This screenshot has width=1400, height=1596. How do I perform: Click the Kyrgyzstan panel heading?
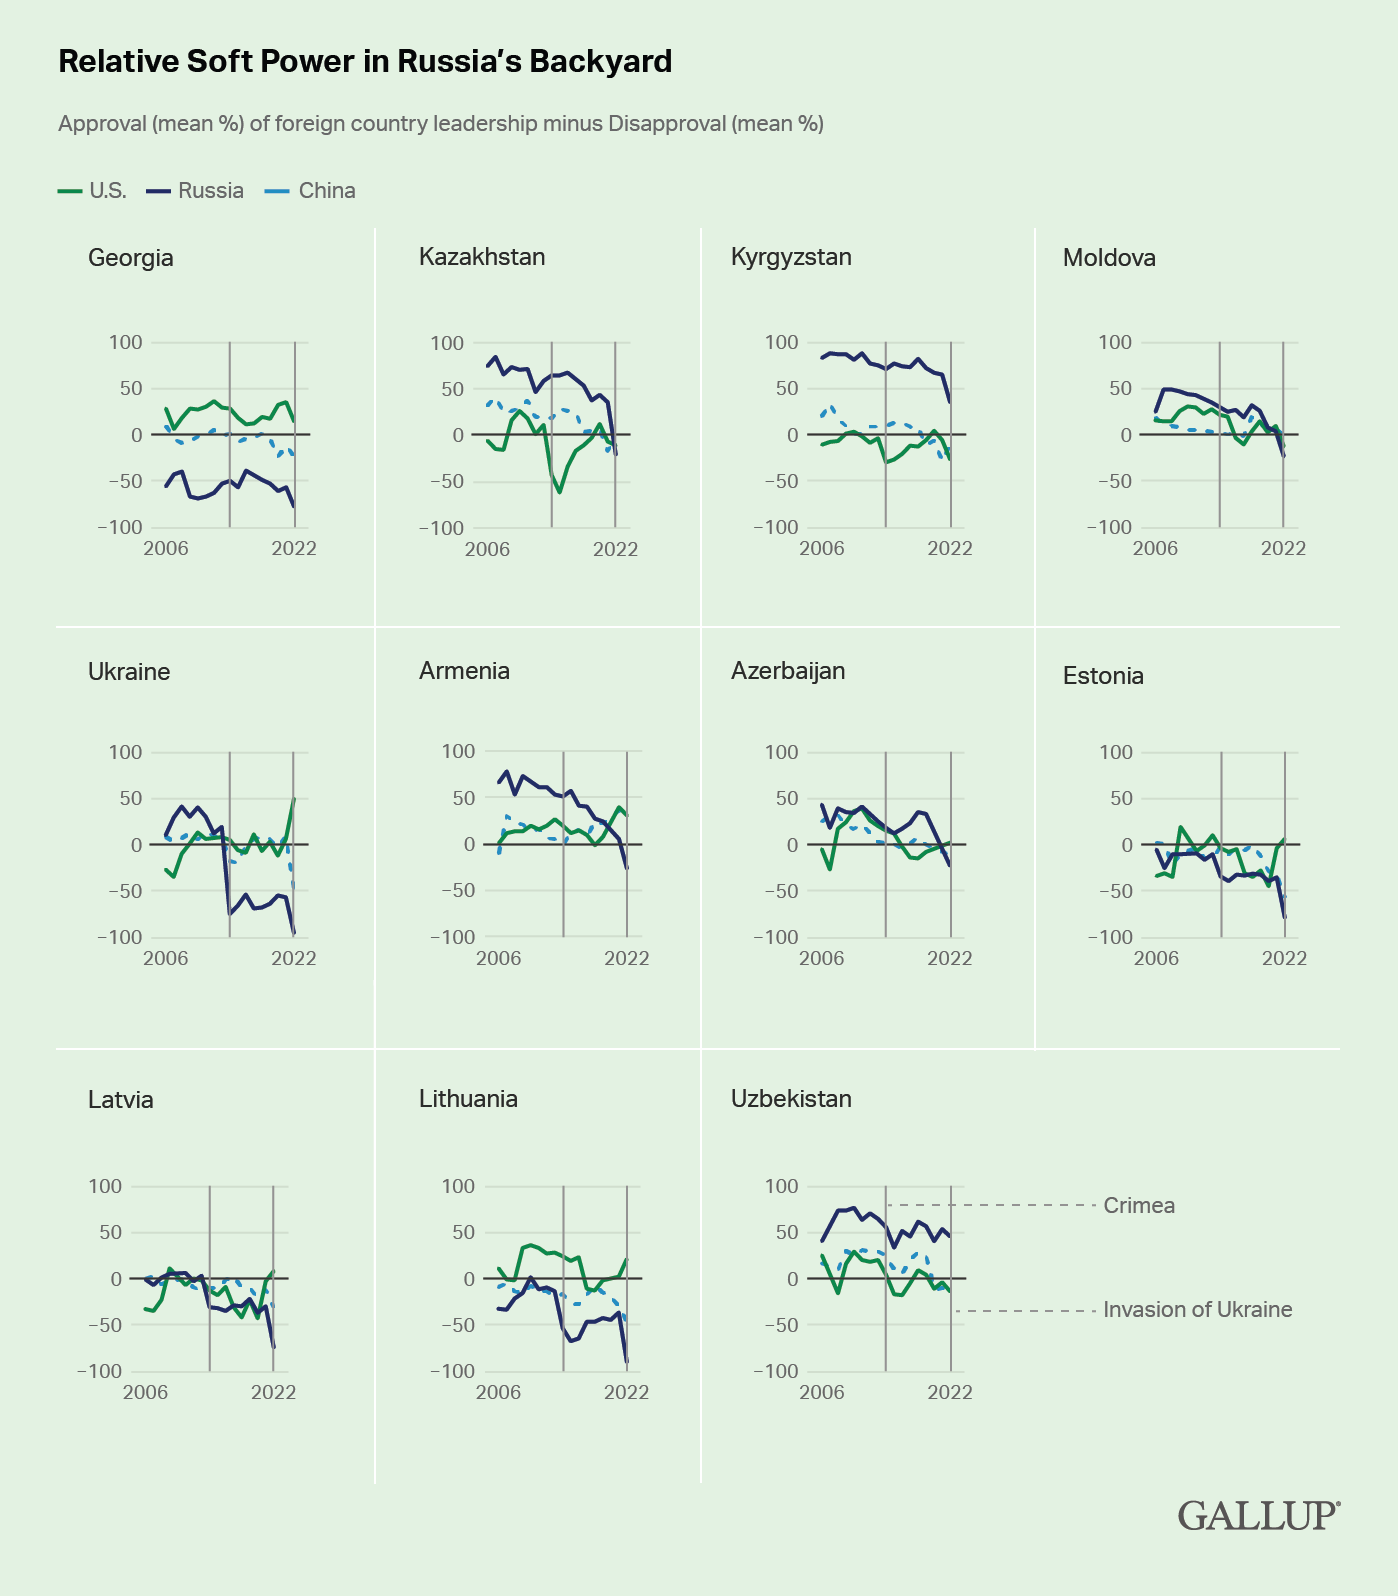pos(791,257)
